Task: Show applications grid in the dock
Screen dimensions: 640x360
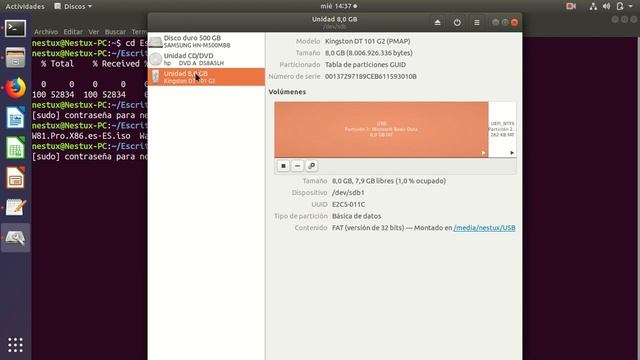Action: click(x=15, y=345)
